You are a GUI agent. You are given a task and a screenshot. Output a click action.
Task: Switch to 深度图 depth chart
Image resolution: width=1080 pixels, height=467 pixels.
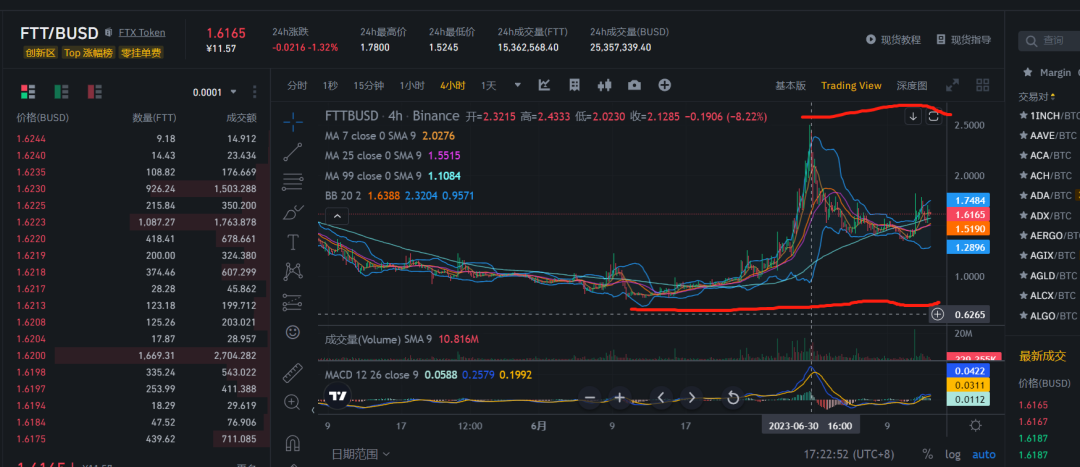pyautogui.click(x=912, y=85)
